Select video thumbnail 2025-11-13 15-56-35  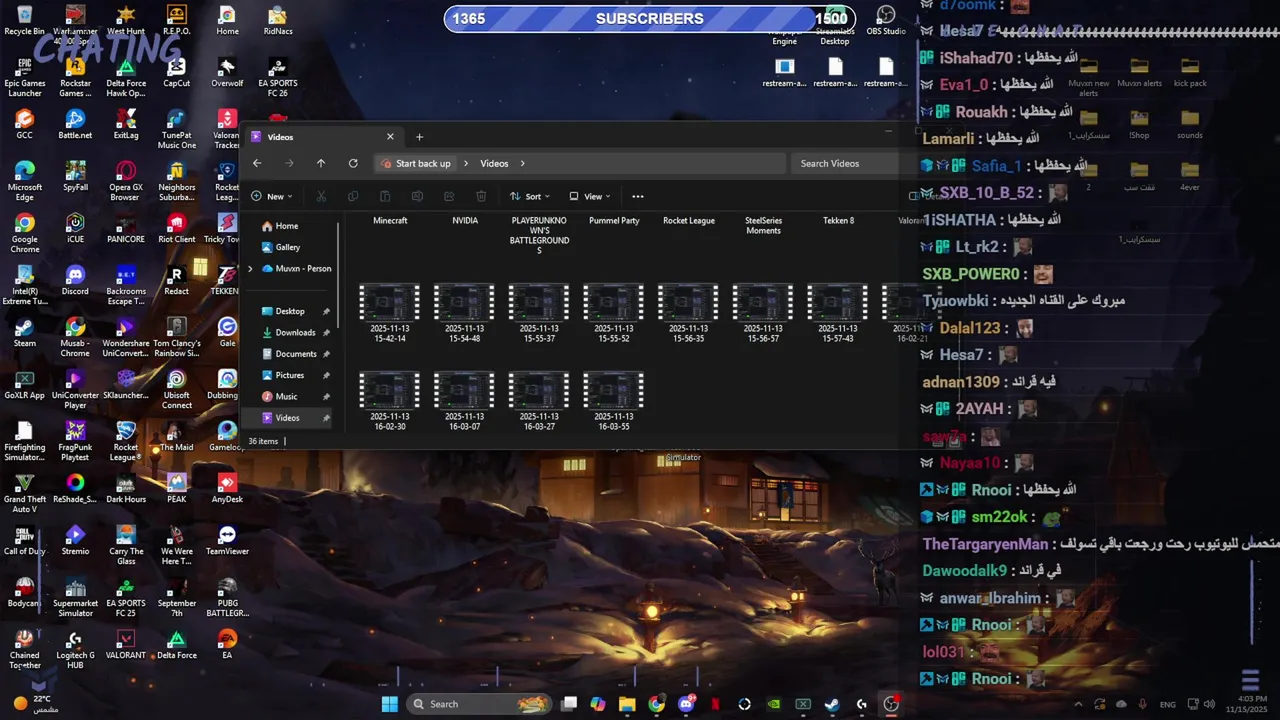[x=688, y=313]
